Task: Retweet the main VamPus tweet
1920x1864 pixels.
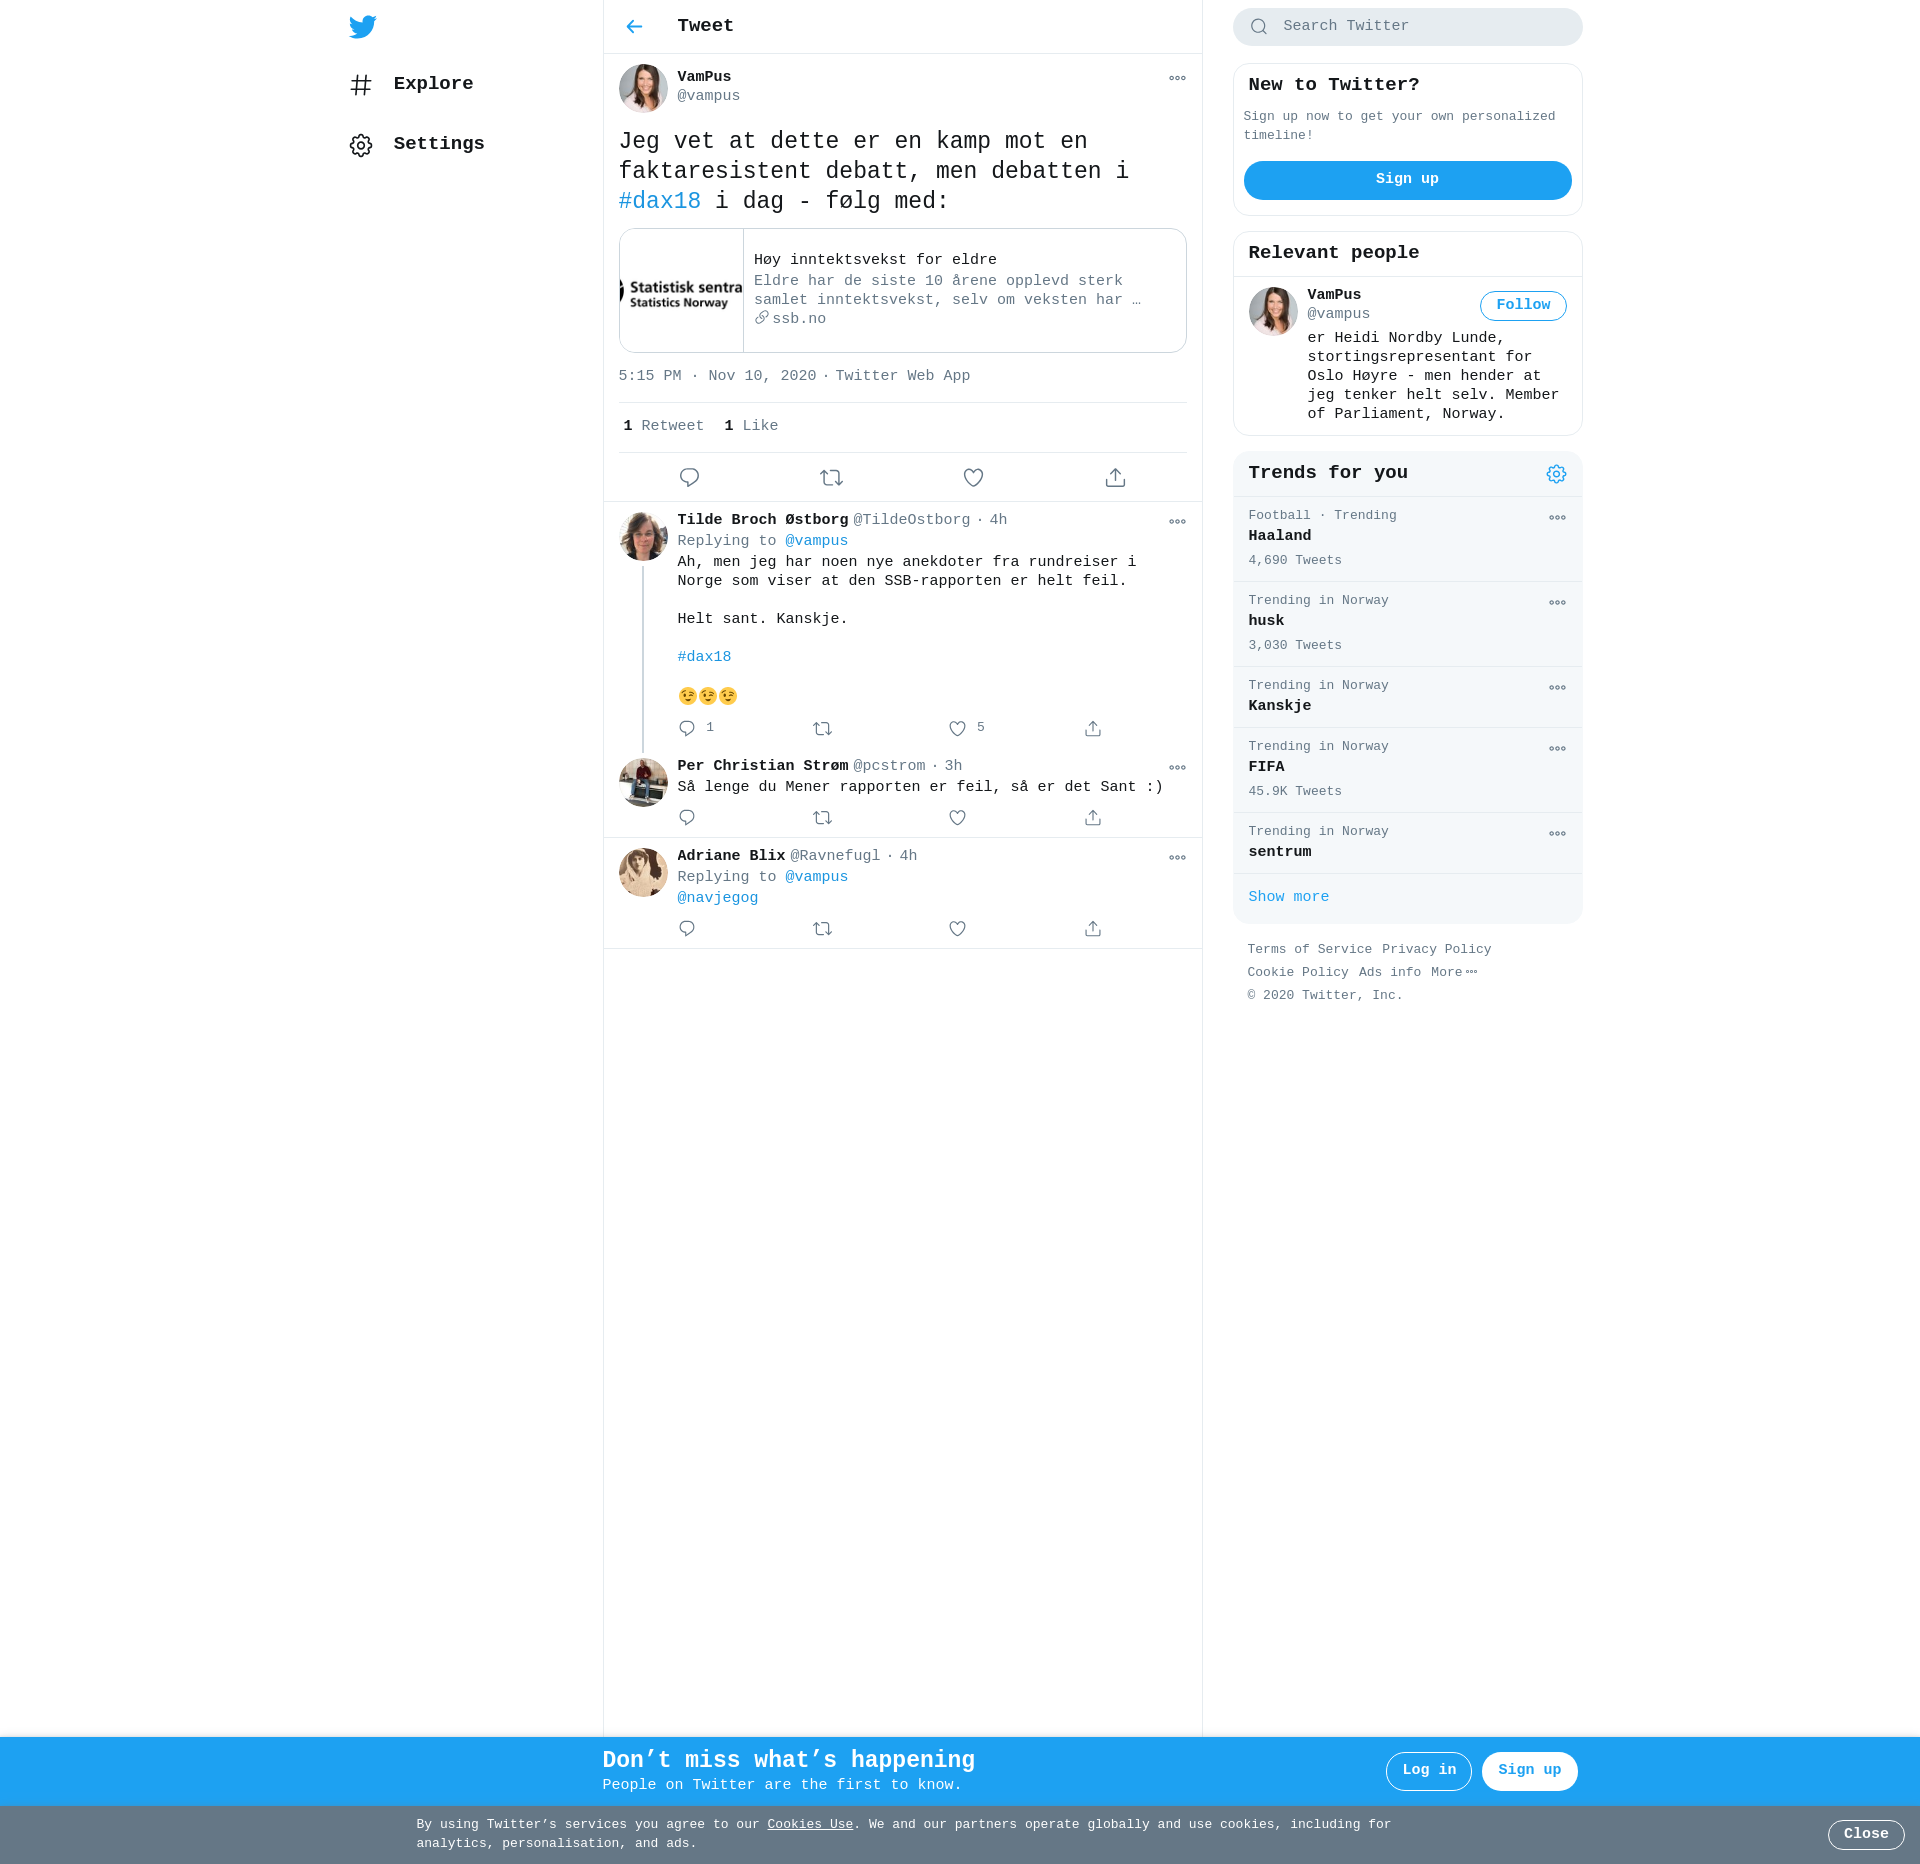Action: [x=831, y=478]
